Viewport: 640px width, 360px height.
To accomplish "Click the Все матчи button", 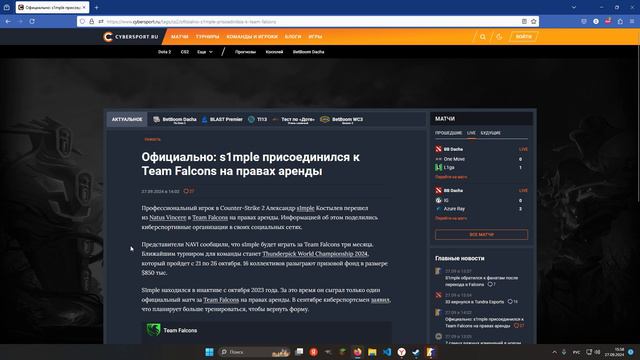I will click(481, 235).
